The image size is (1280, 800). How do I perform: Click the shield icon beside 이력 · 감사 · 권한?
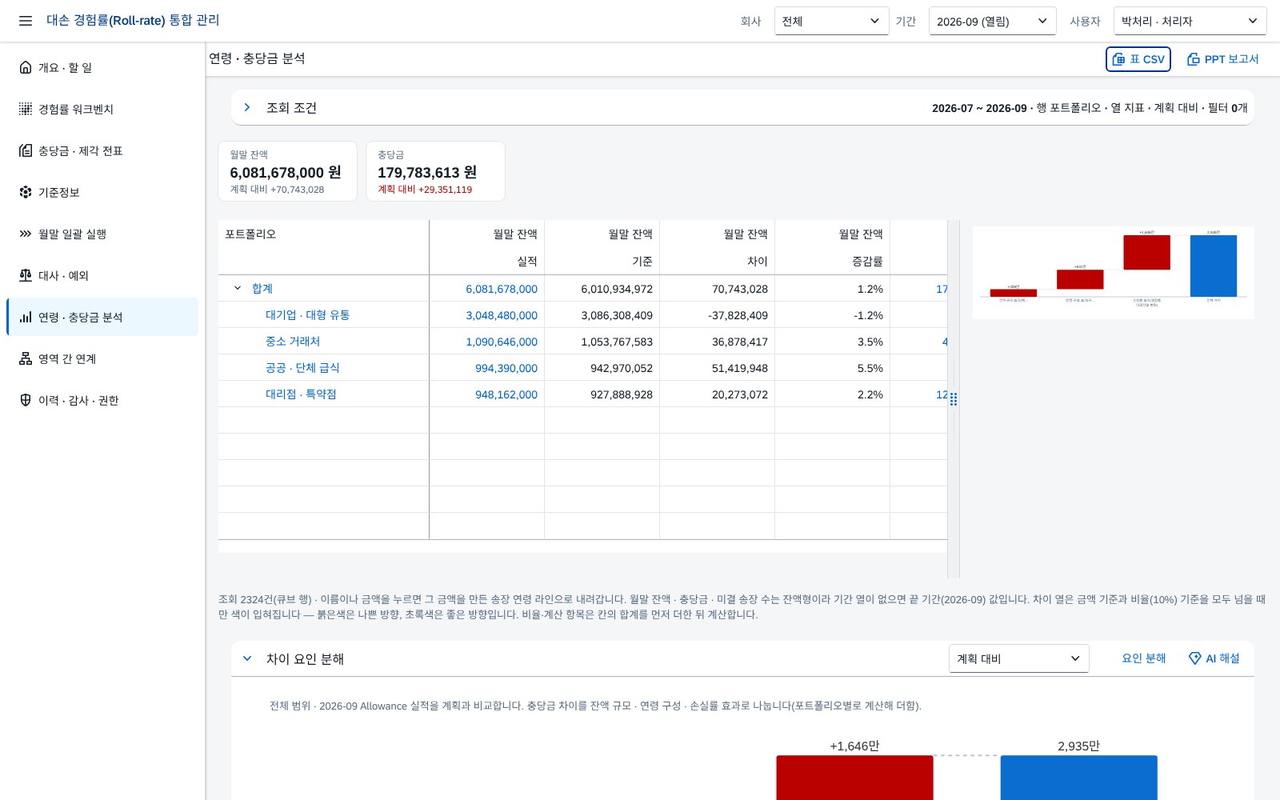pos(25,400)
